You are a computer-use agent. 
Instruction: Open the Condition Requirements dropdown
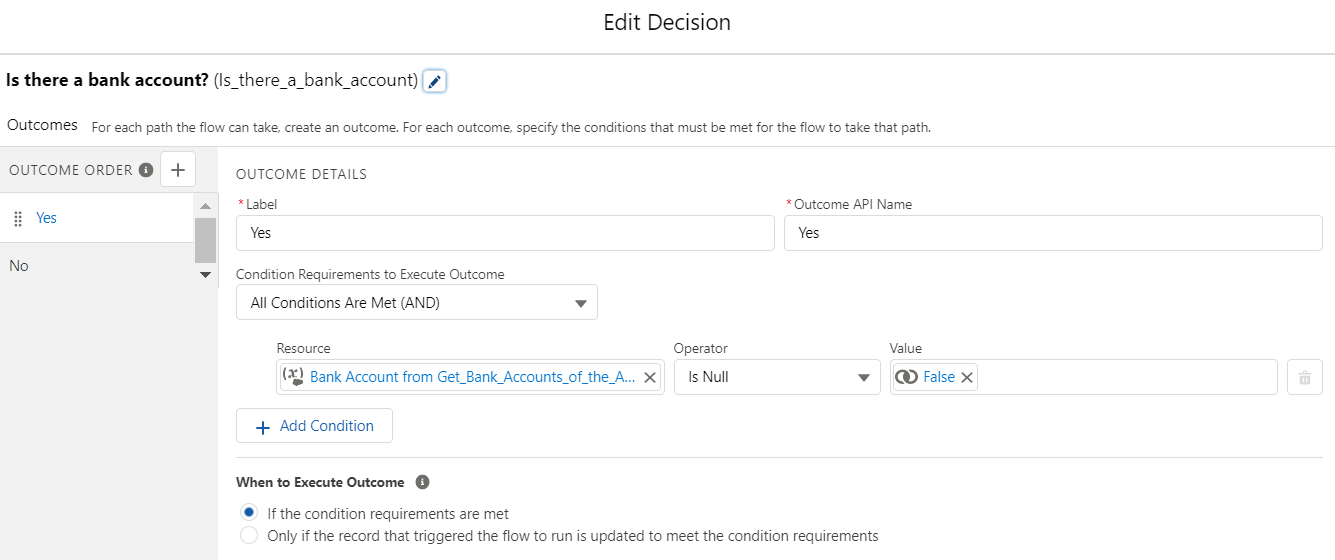[x=416, y=303]
